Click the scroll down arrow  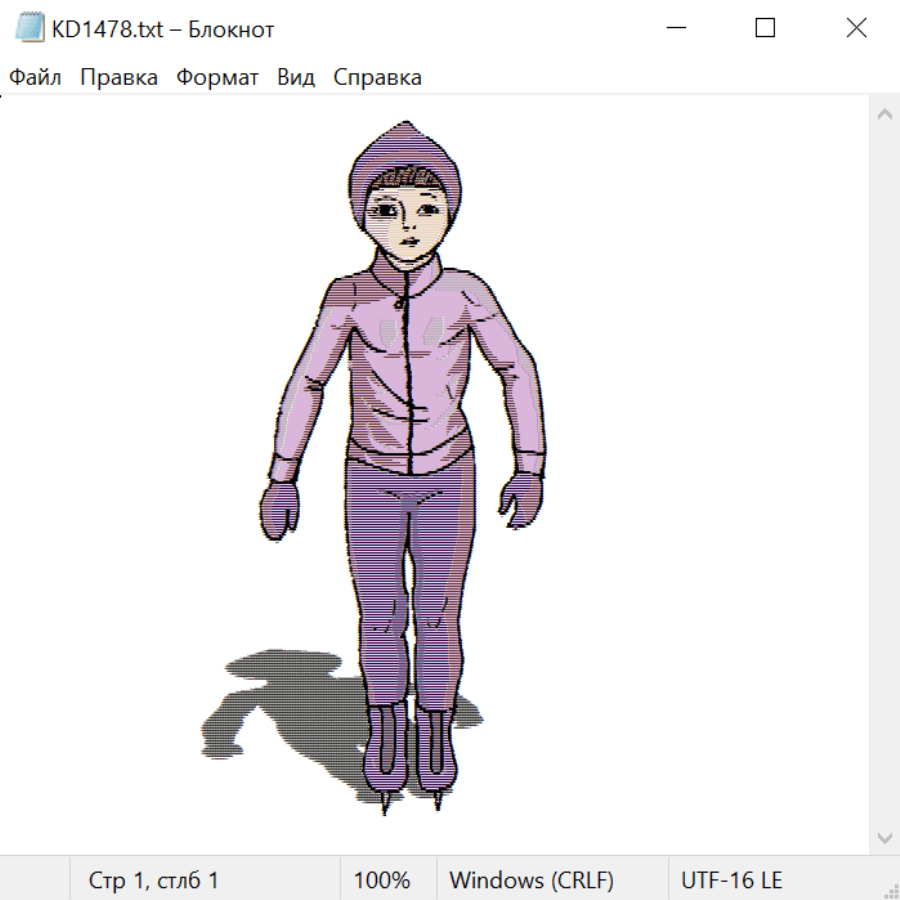tap(884, 837)
